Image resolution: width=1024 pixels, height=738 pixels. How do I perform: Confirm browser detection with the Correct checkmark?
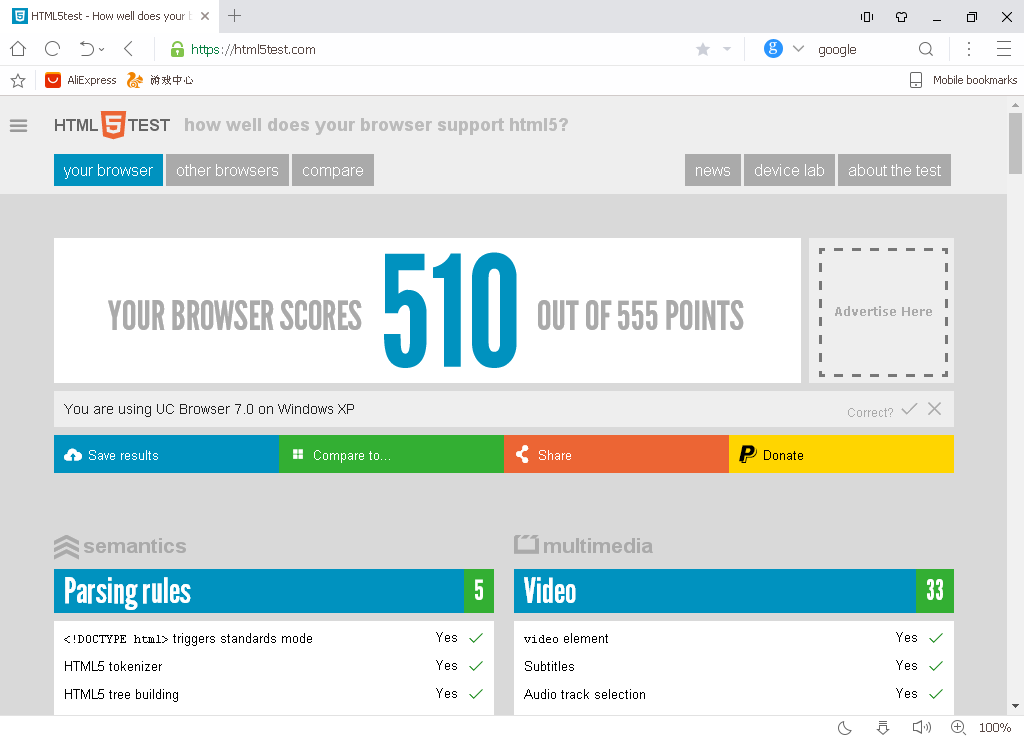click(909, 409)
